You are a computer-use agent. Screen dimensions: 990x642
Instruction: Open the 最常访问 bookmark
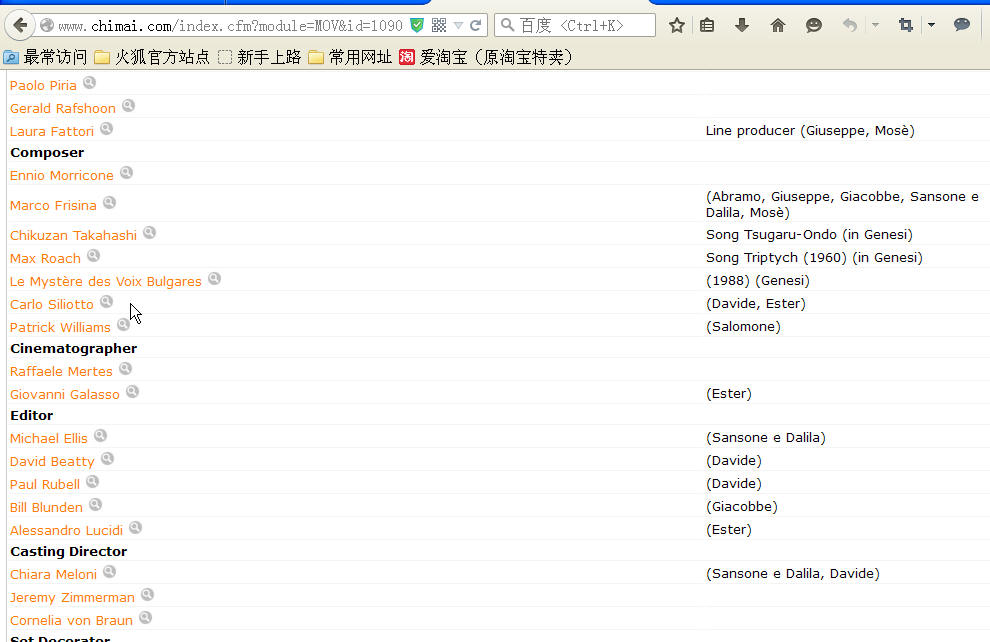[x=45, y=57]
